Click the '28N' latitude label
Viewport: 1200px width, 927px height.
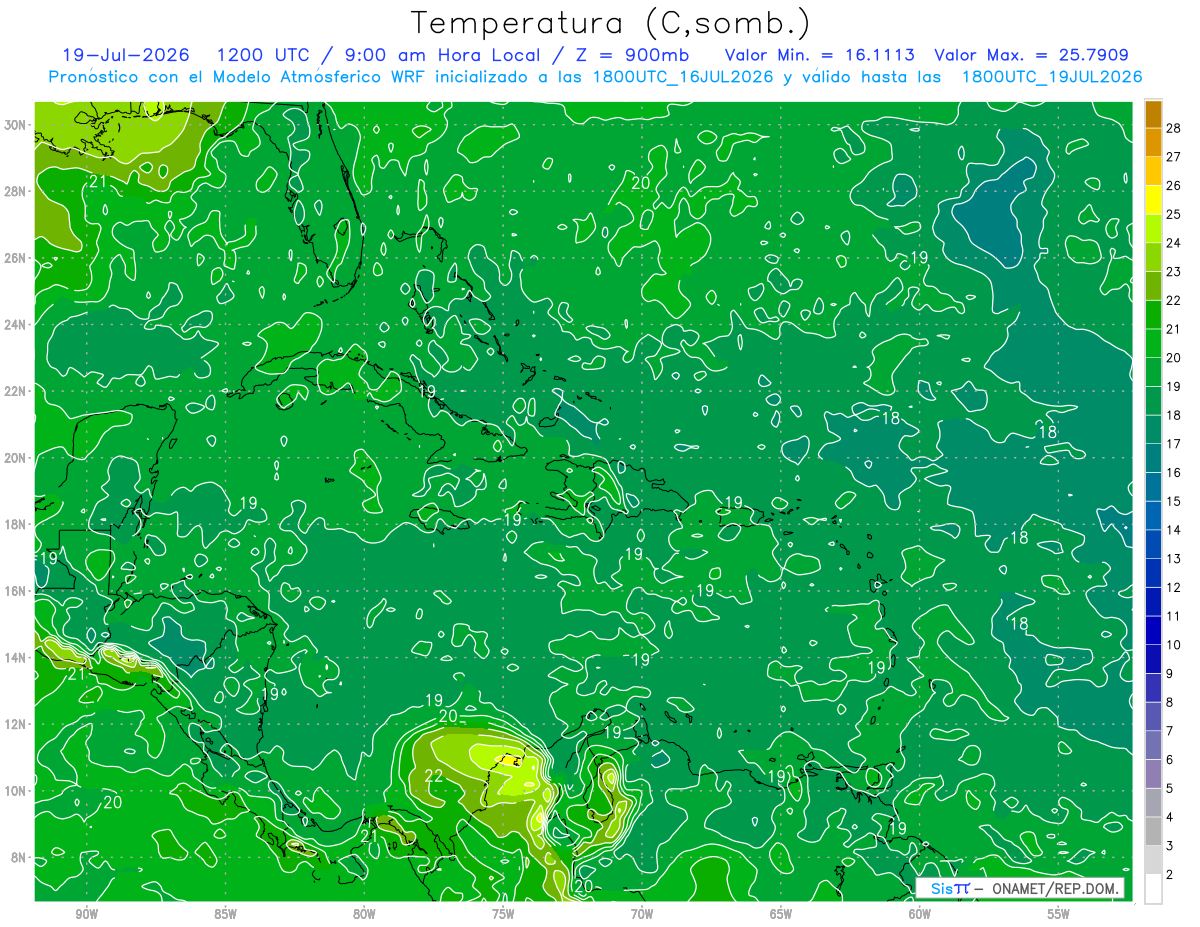point(16,191)
